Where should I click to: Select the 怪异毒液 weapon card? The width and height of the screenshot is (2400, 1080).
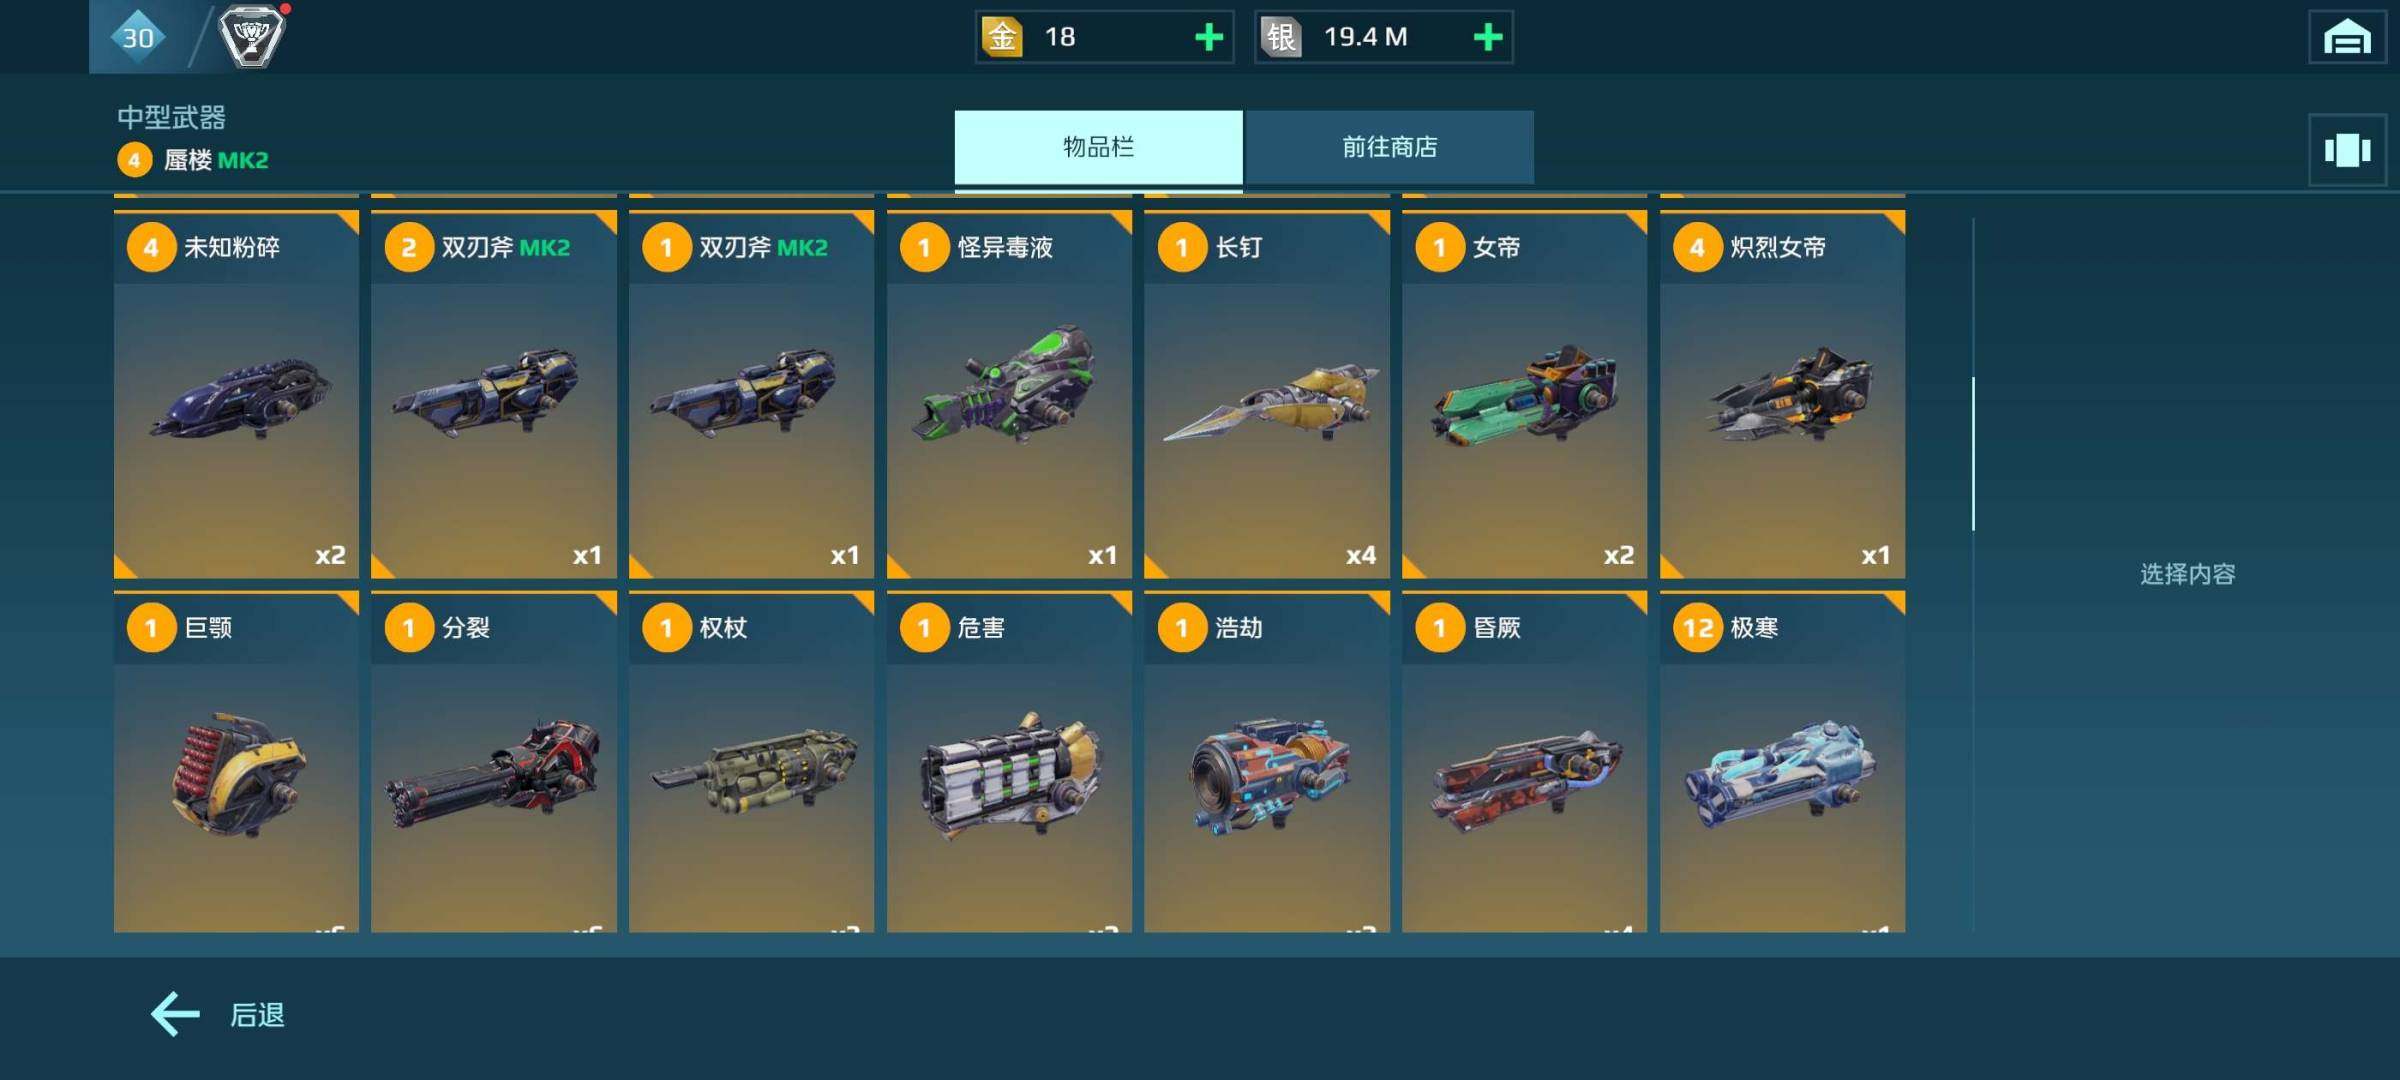pos(1009,394)
